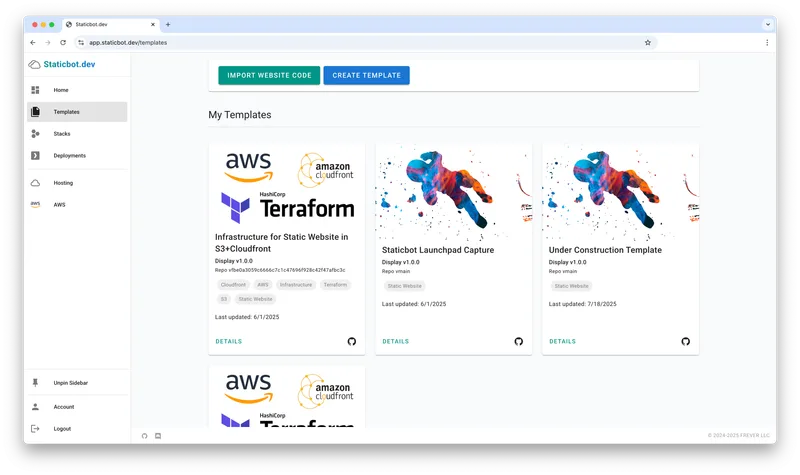Open Stacks in the sidebar menu
The width and height of the screenshot is (800, 475).
pyautogui.click(x=77, y=134)
